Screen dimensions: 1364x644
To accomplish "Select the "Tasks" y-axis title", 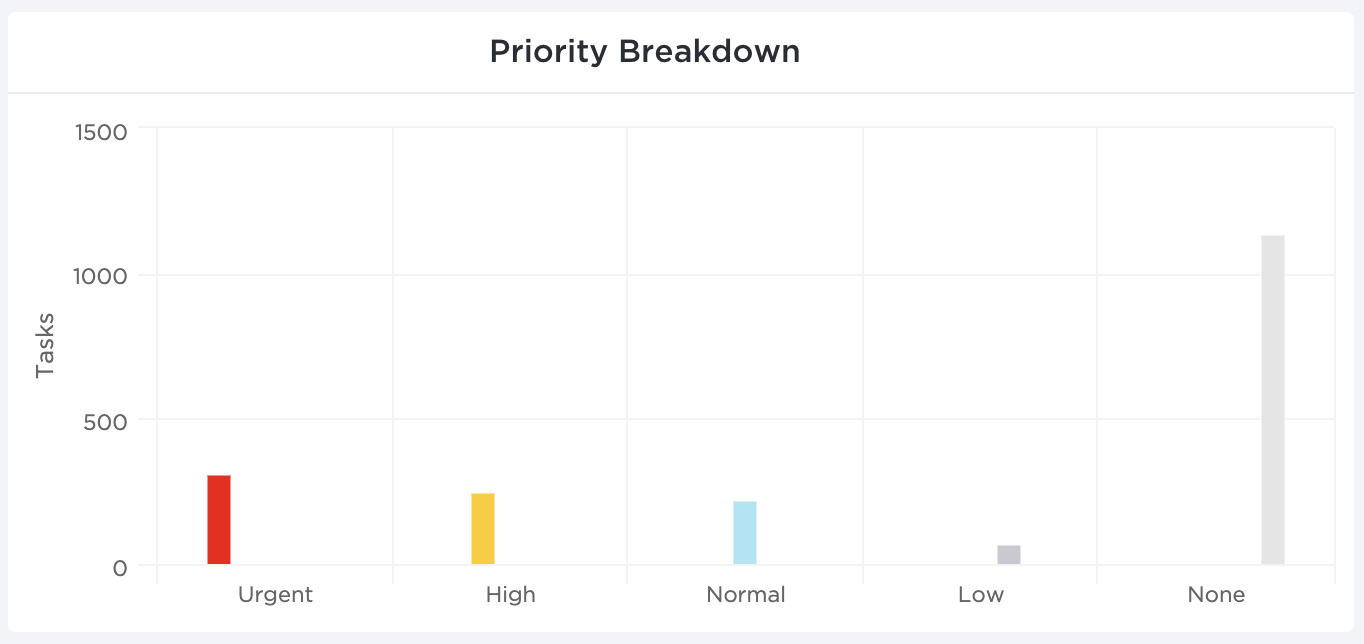I will point(44,346).
